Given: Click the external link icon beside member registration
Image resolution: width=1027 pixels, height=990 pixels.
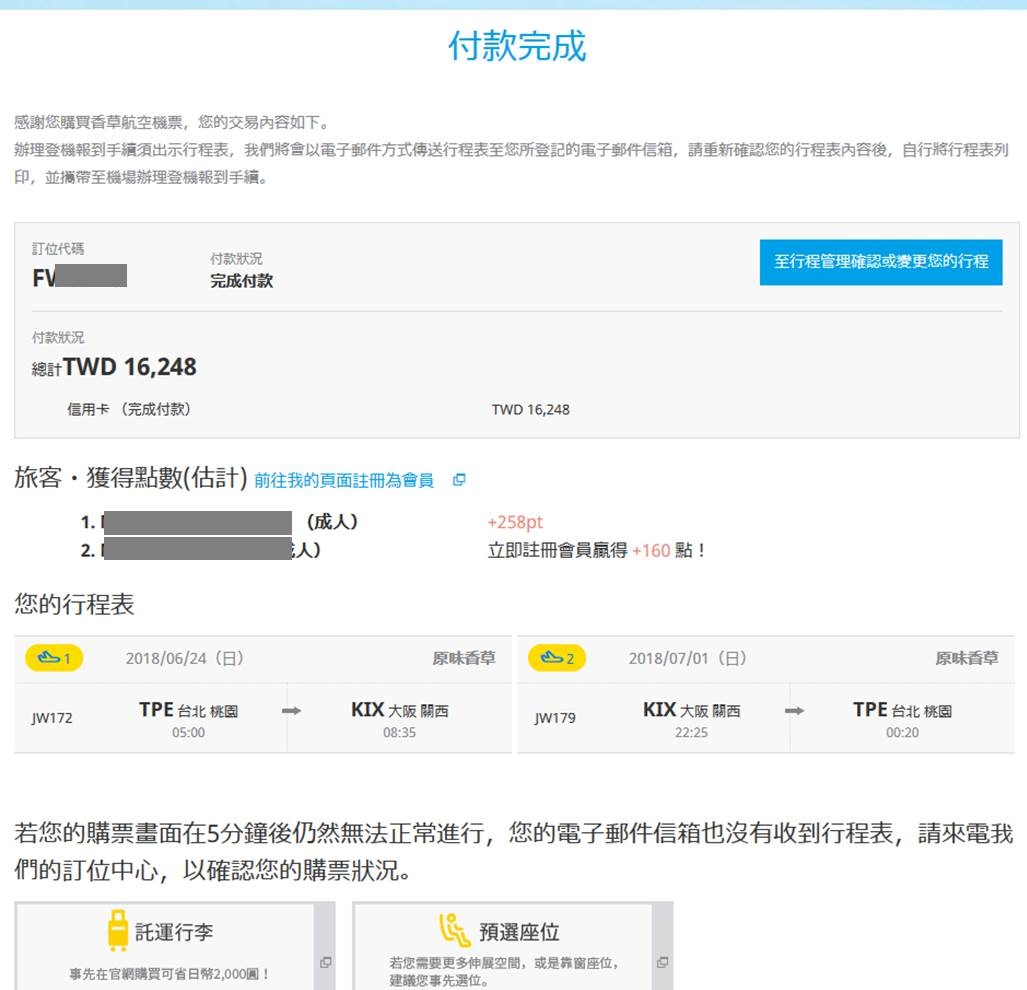Looking at the screenshot, I should (x=459, y=480).
